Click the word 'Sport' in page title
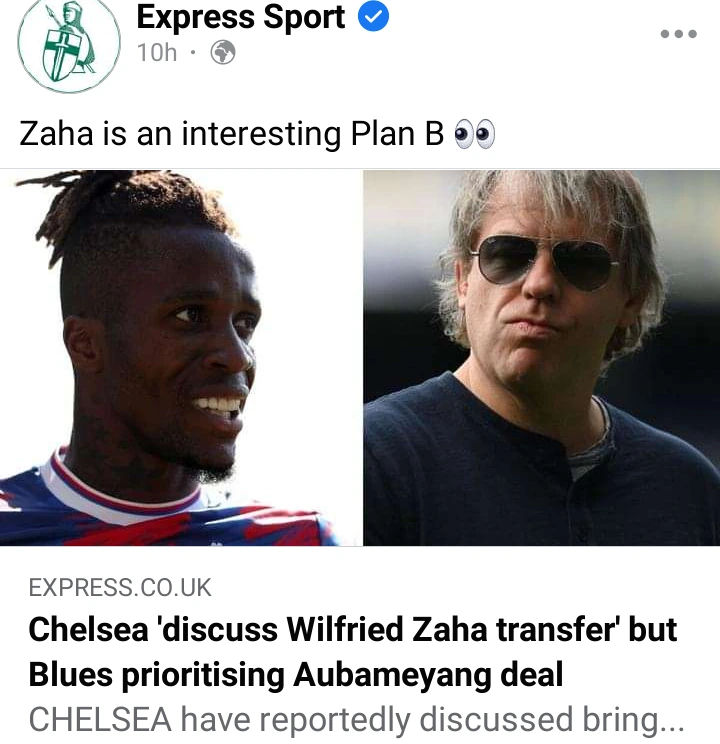Image resolution: width=720 pixels, height=744 pixels. point(304,18)
